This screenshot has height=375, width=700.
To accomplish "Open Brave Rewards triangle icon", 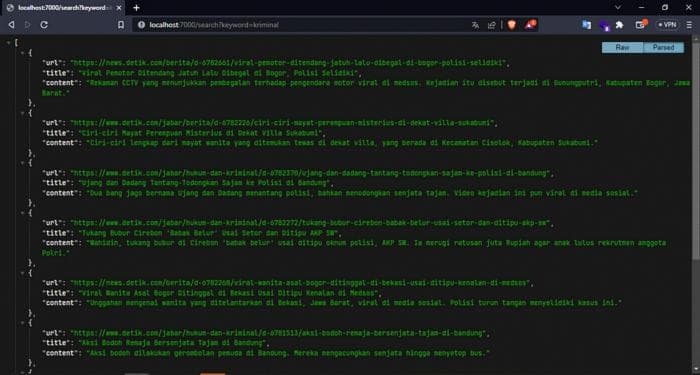I will tap(530, 25).
